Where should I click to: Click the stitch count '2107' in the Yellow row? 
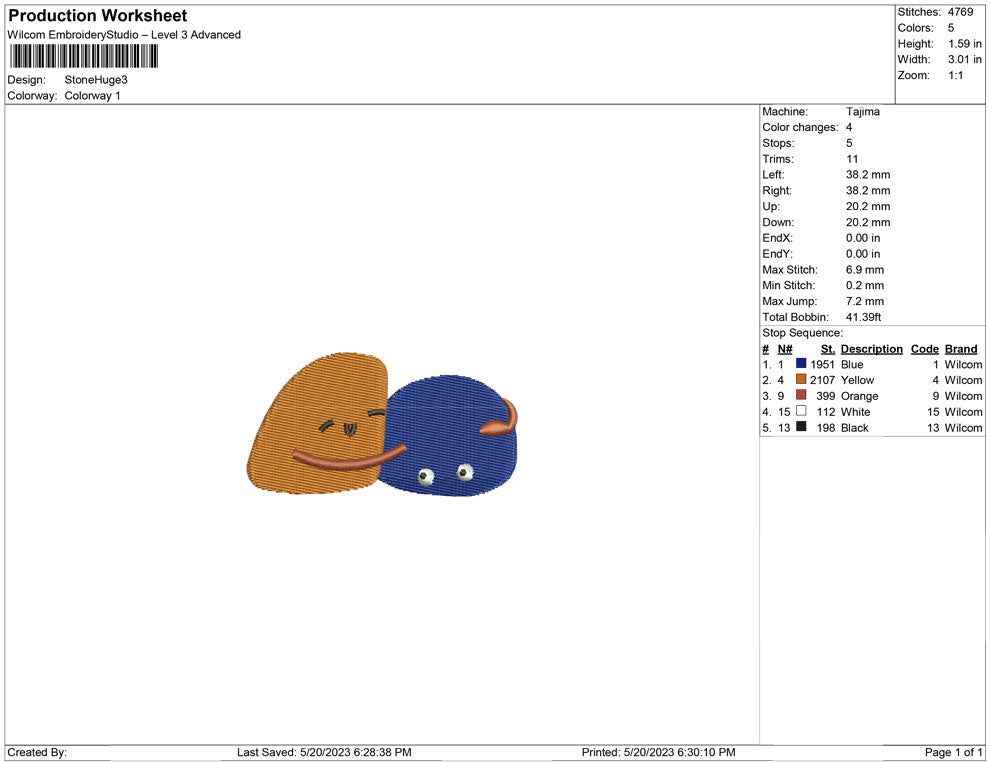[823, 380]
